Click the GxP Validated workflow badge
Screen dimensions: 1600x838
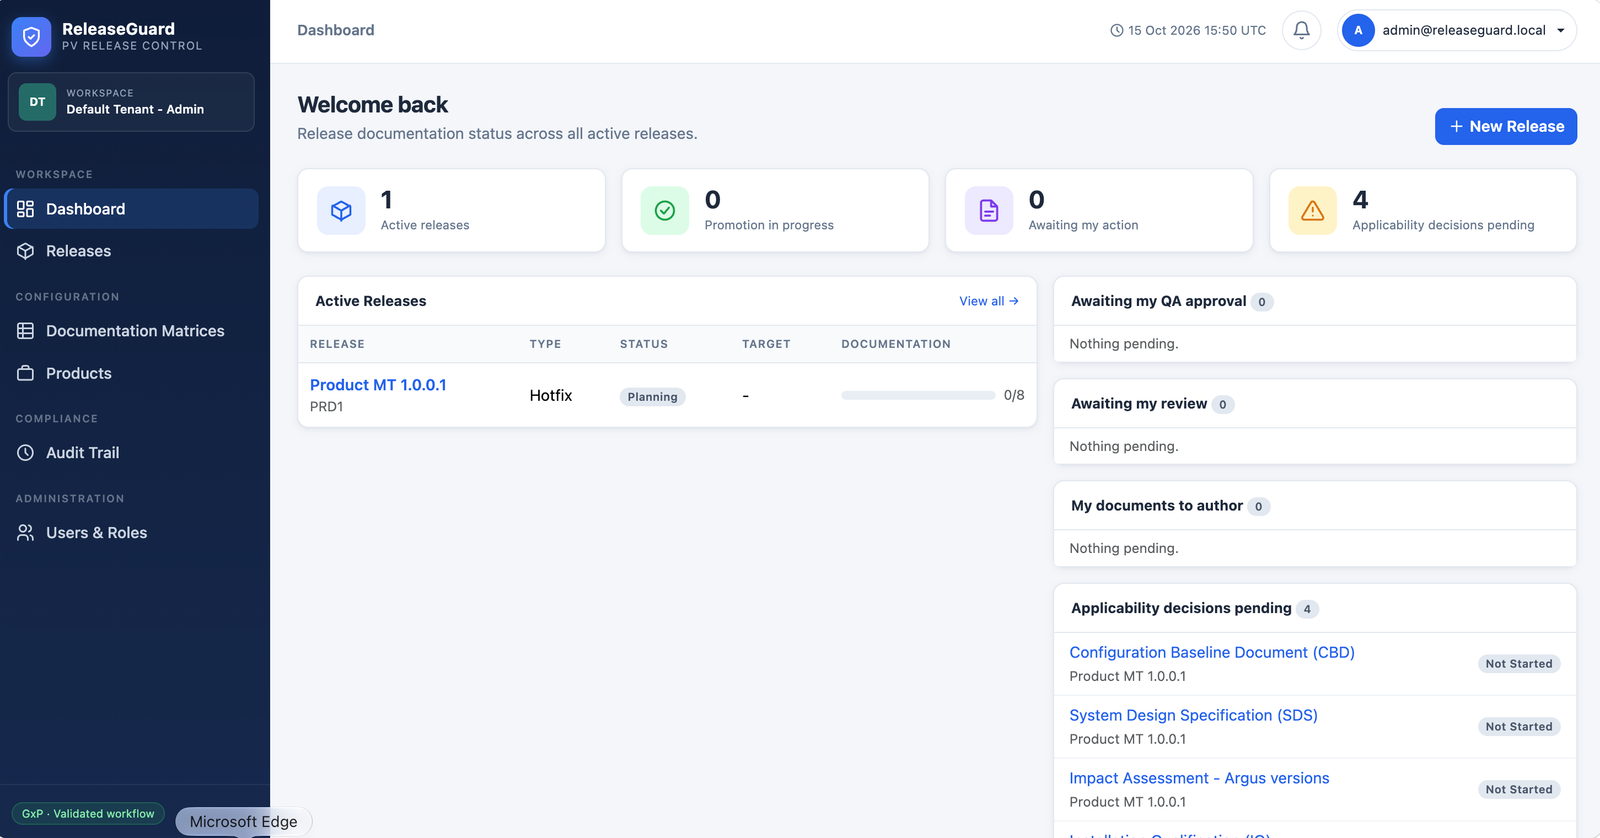tap(88, 814)
